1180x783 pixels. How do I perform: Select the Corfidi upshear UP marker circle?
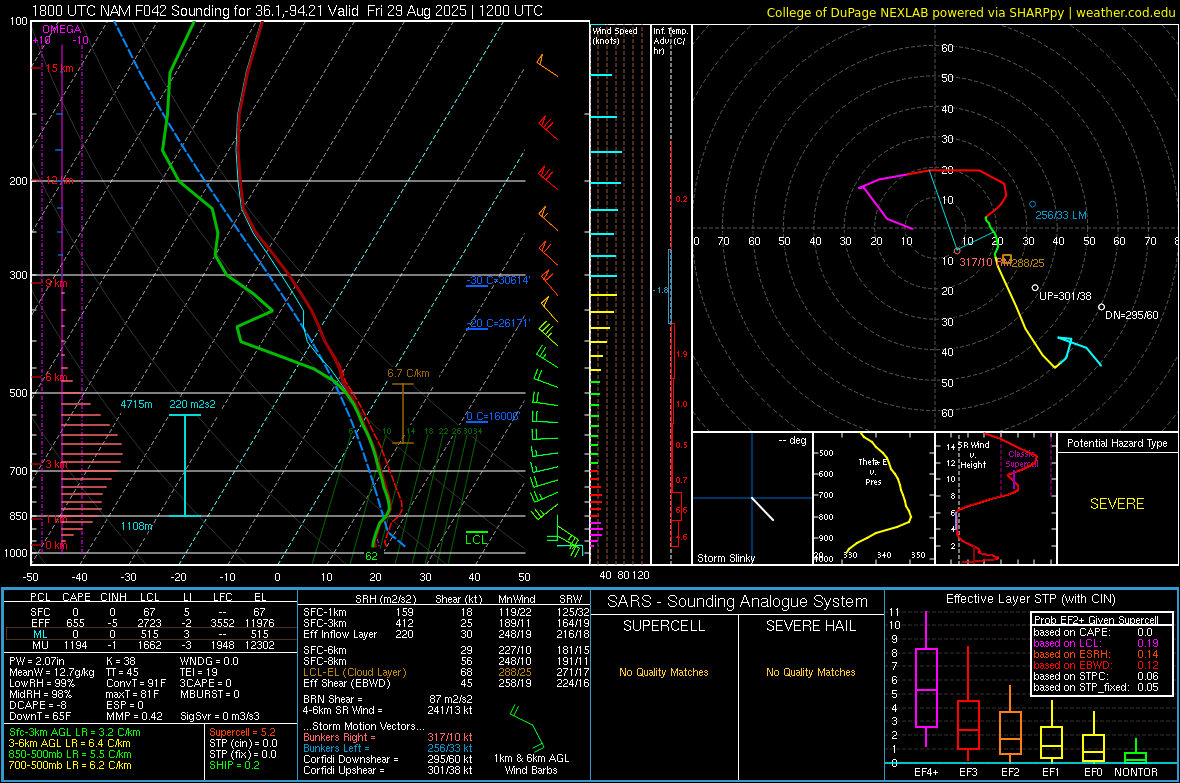click(1036, 288)
